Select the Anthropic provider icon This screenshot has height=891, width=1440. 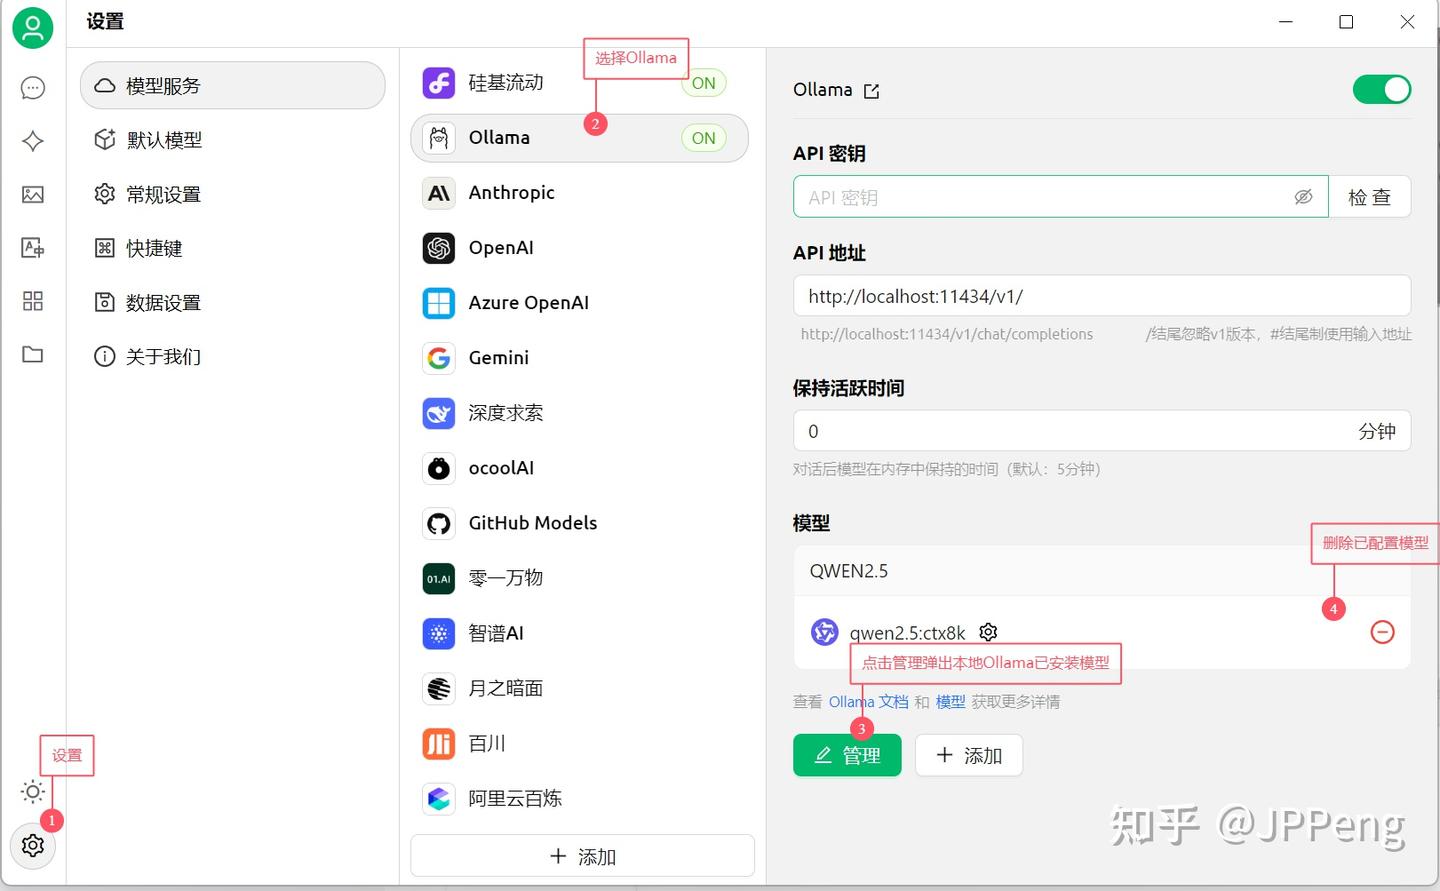click(439, 193)
